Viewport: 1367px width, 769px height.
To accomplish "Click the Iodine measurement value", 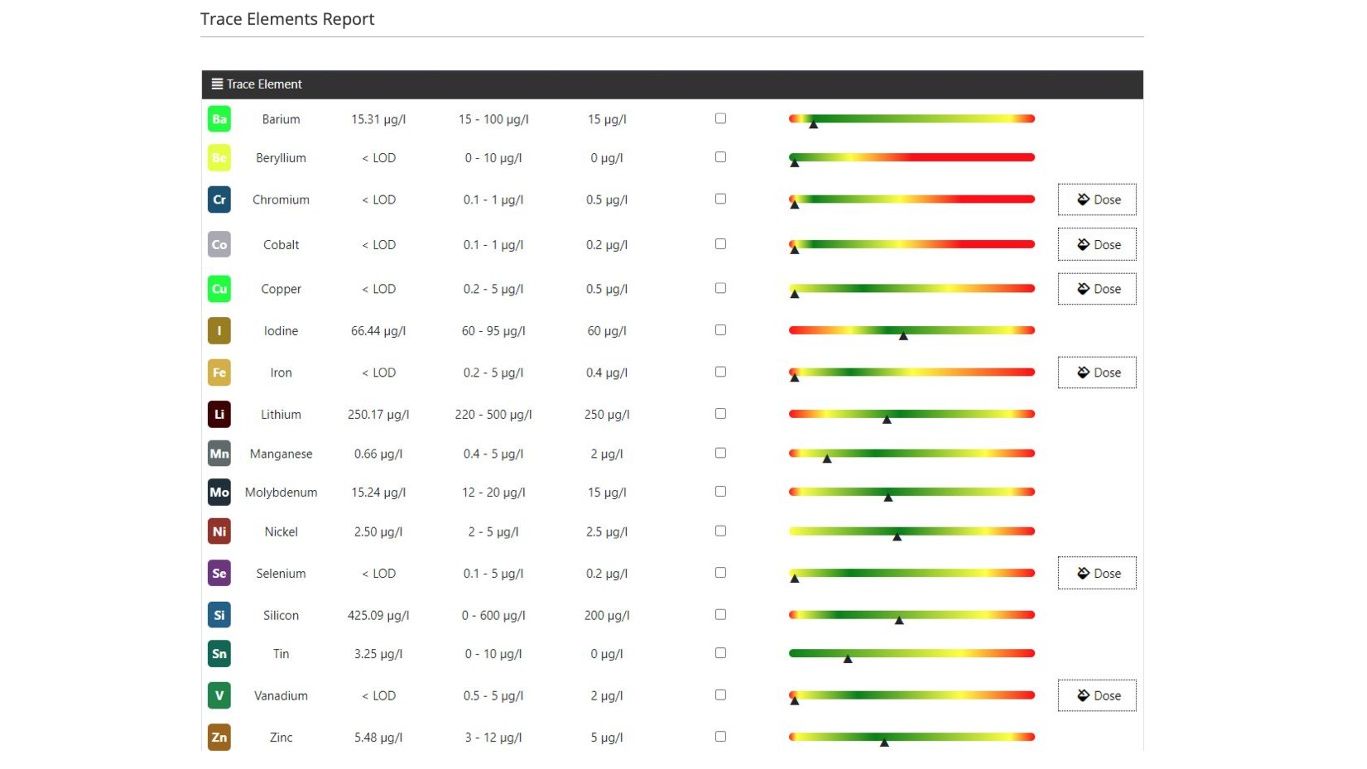I will (x=377, y=330).
